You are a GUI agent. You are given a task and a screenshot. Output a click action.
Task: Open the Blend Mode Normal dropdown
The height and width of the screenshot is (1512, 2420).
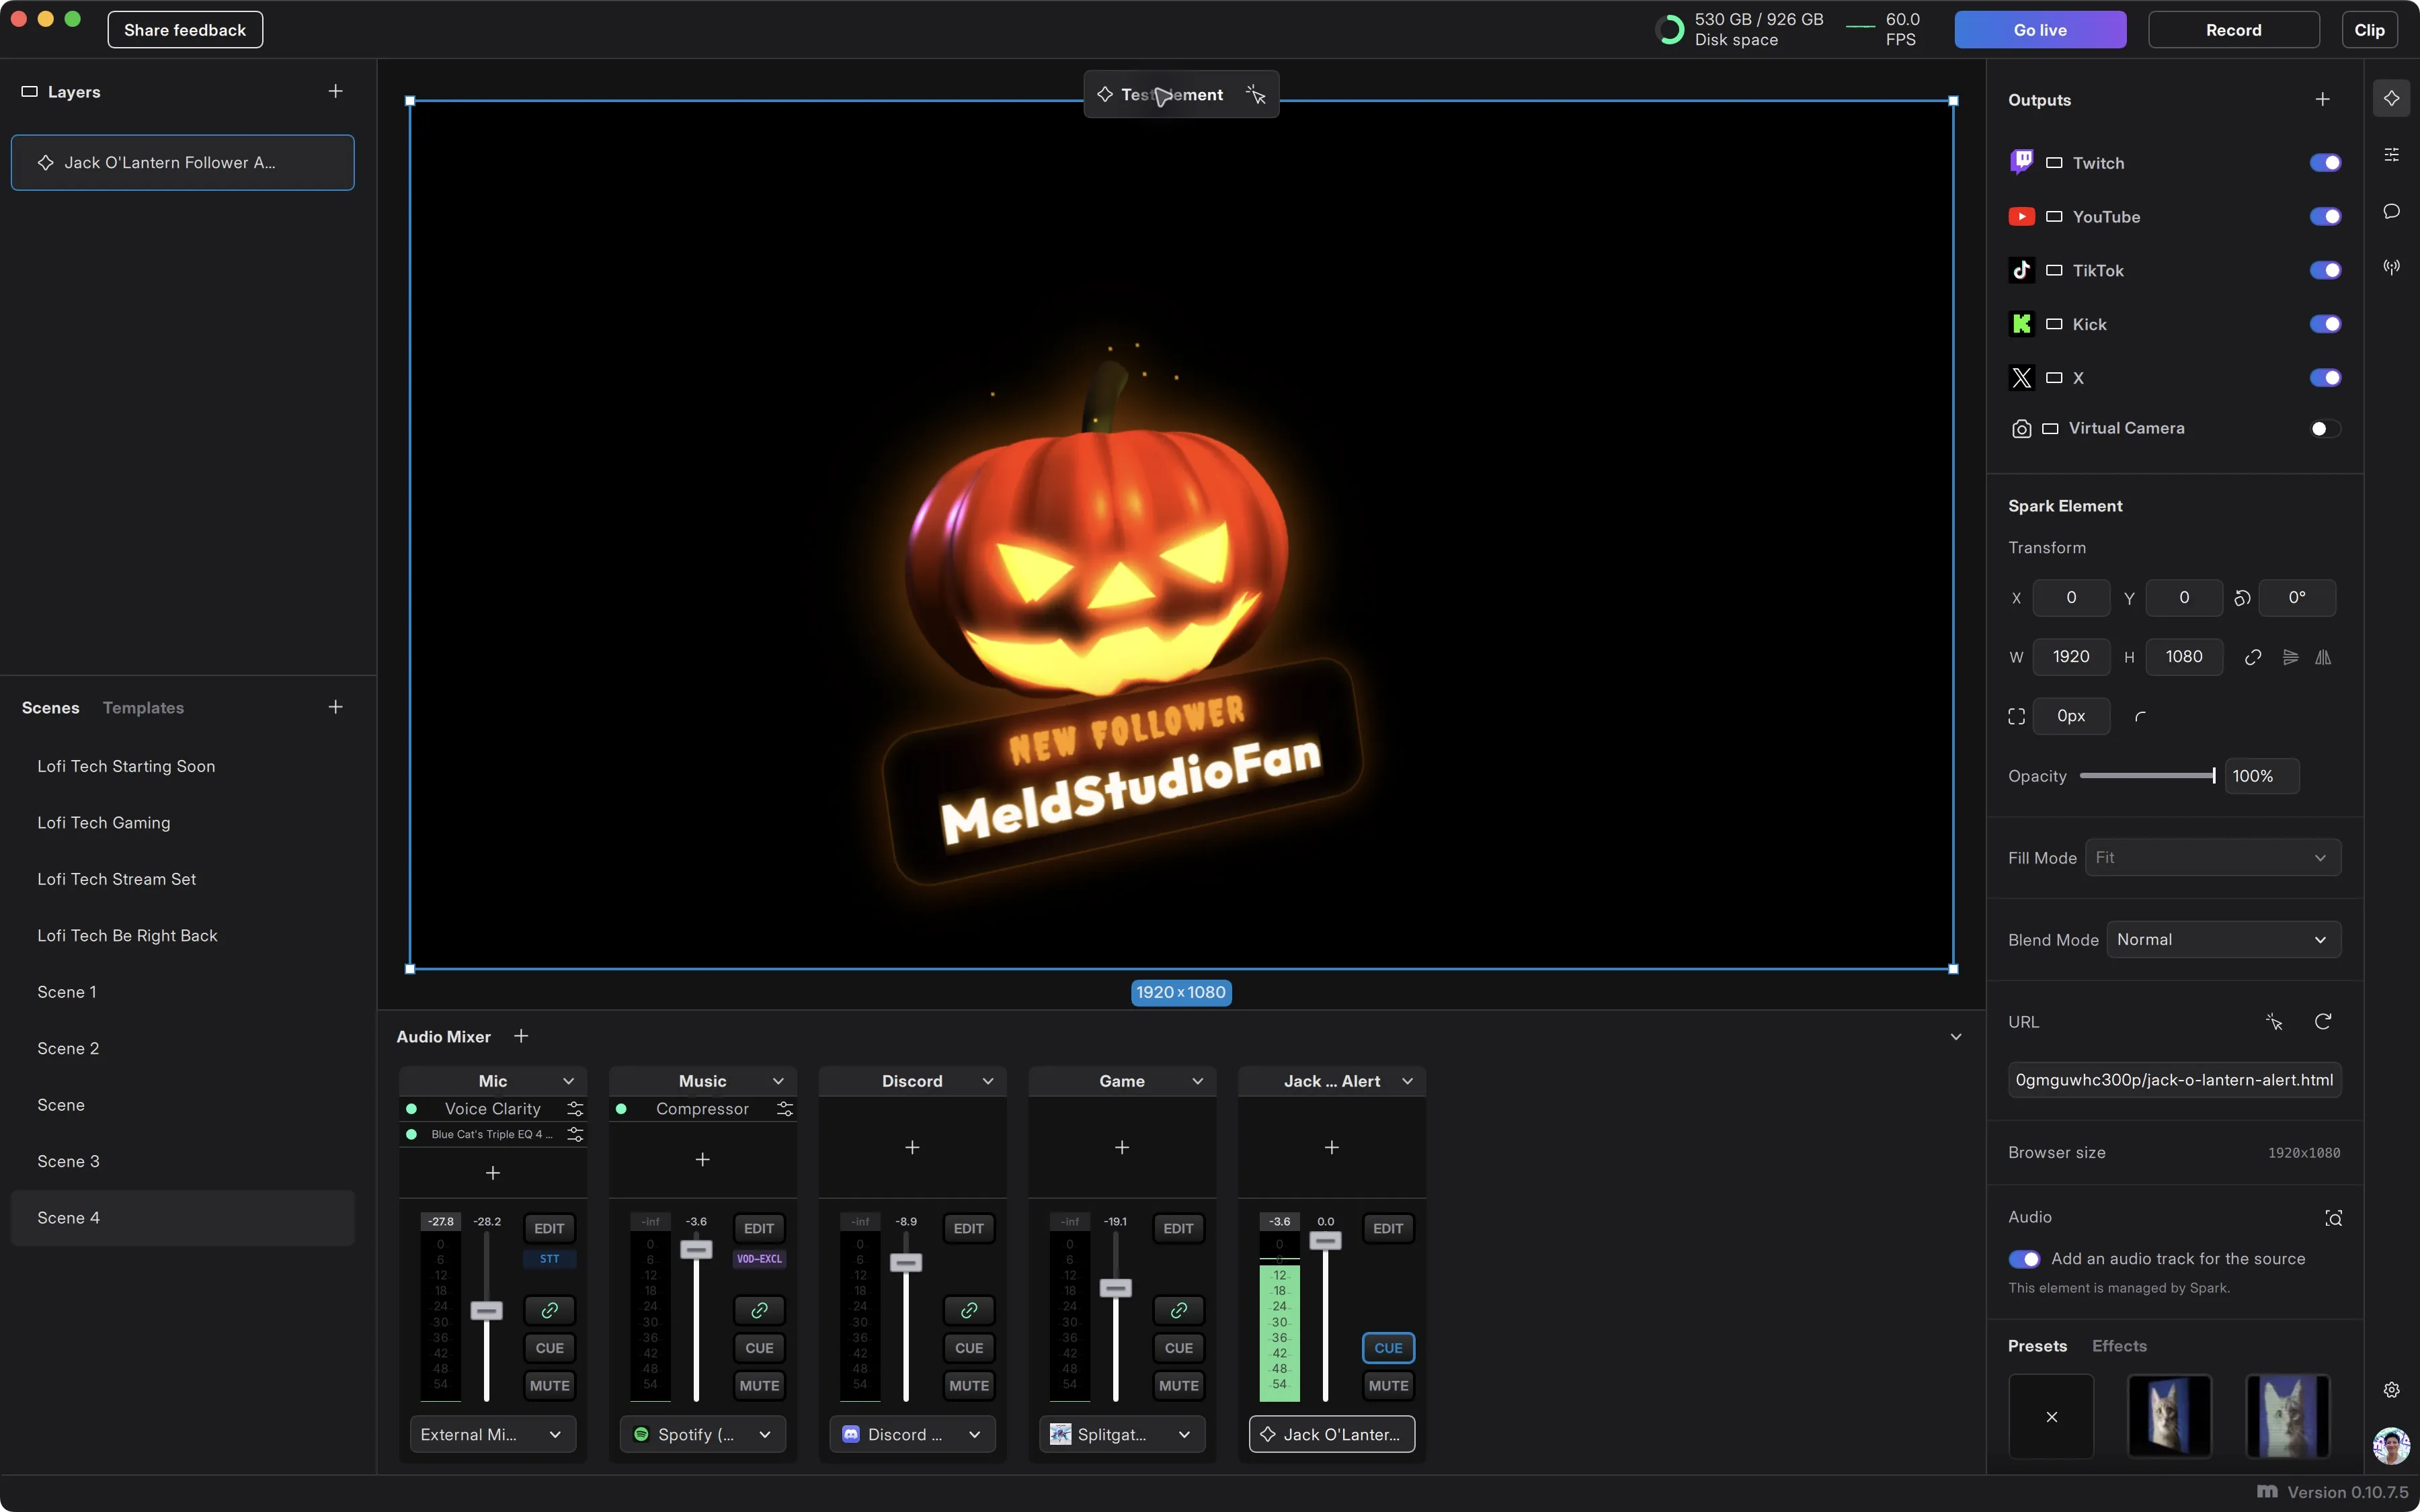(x=2223, y=939)
